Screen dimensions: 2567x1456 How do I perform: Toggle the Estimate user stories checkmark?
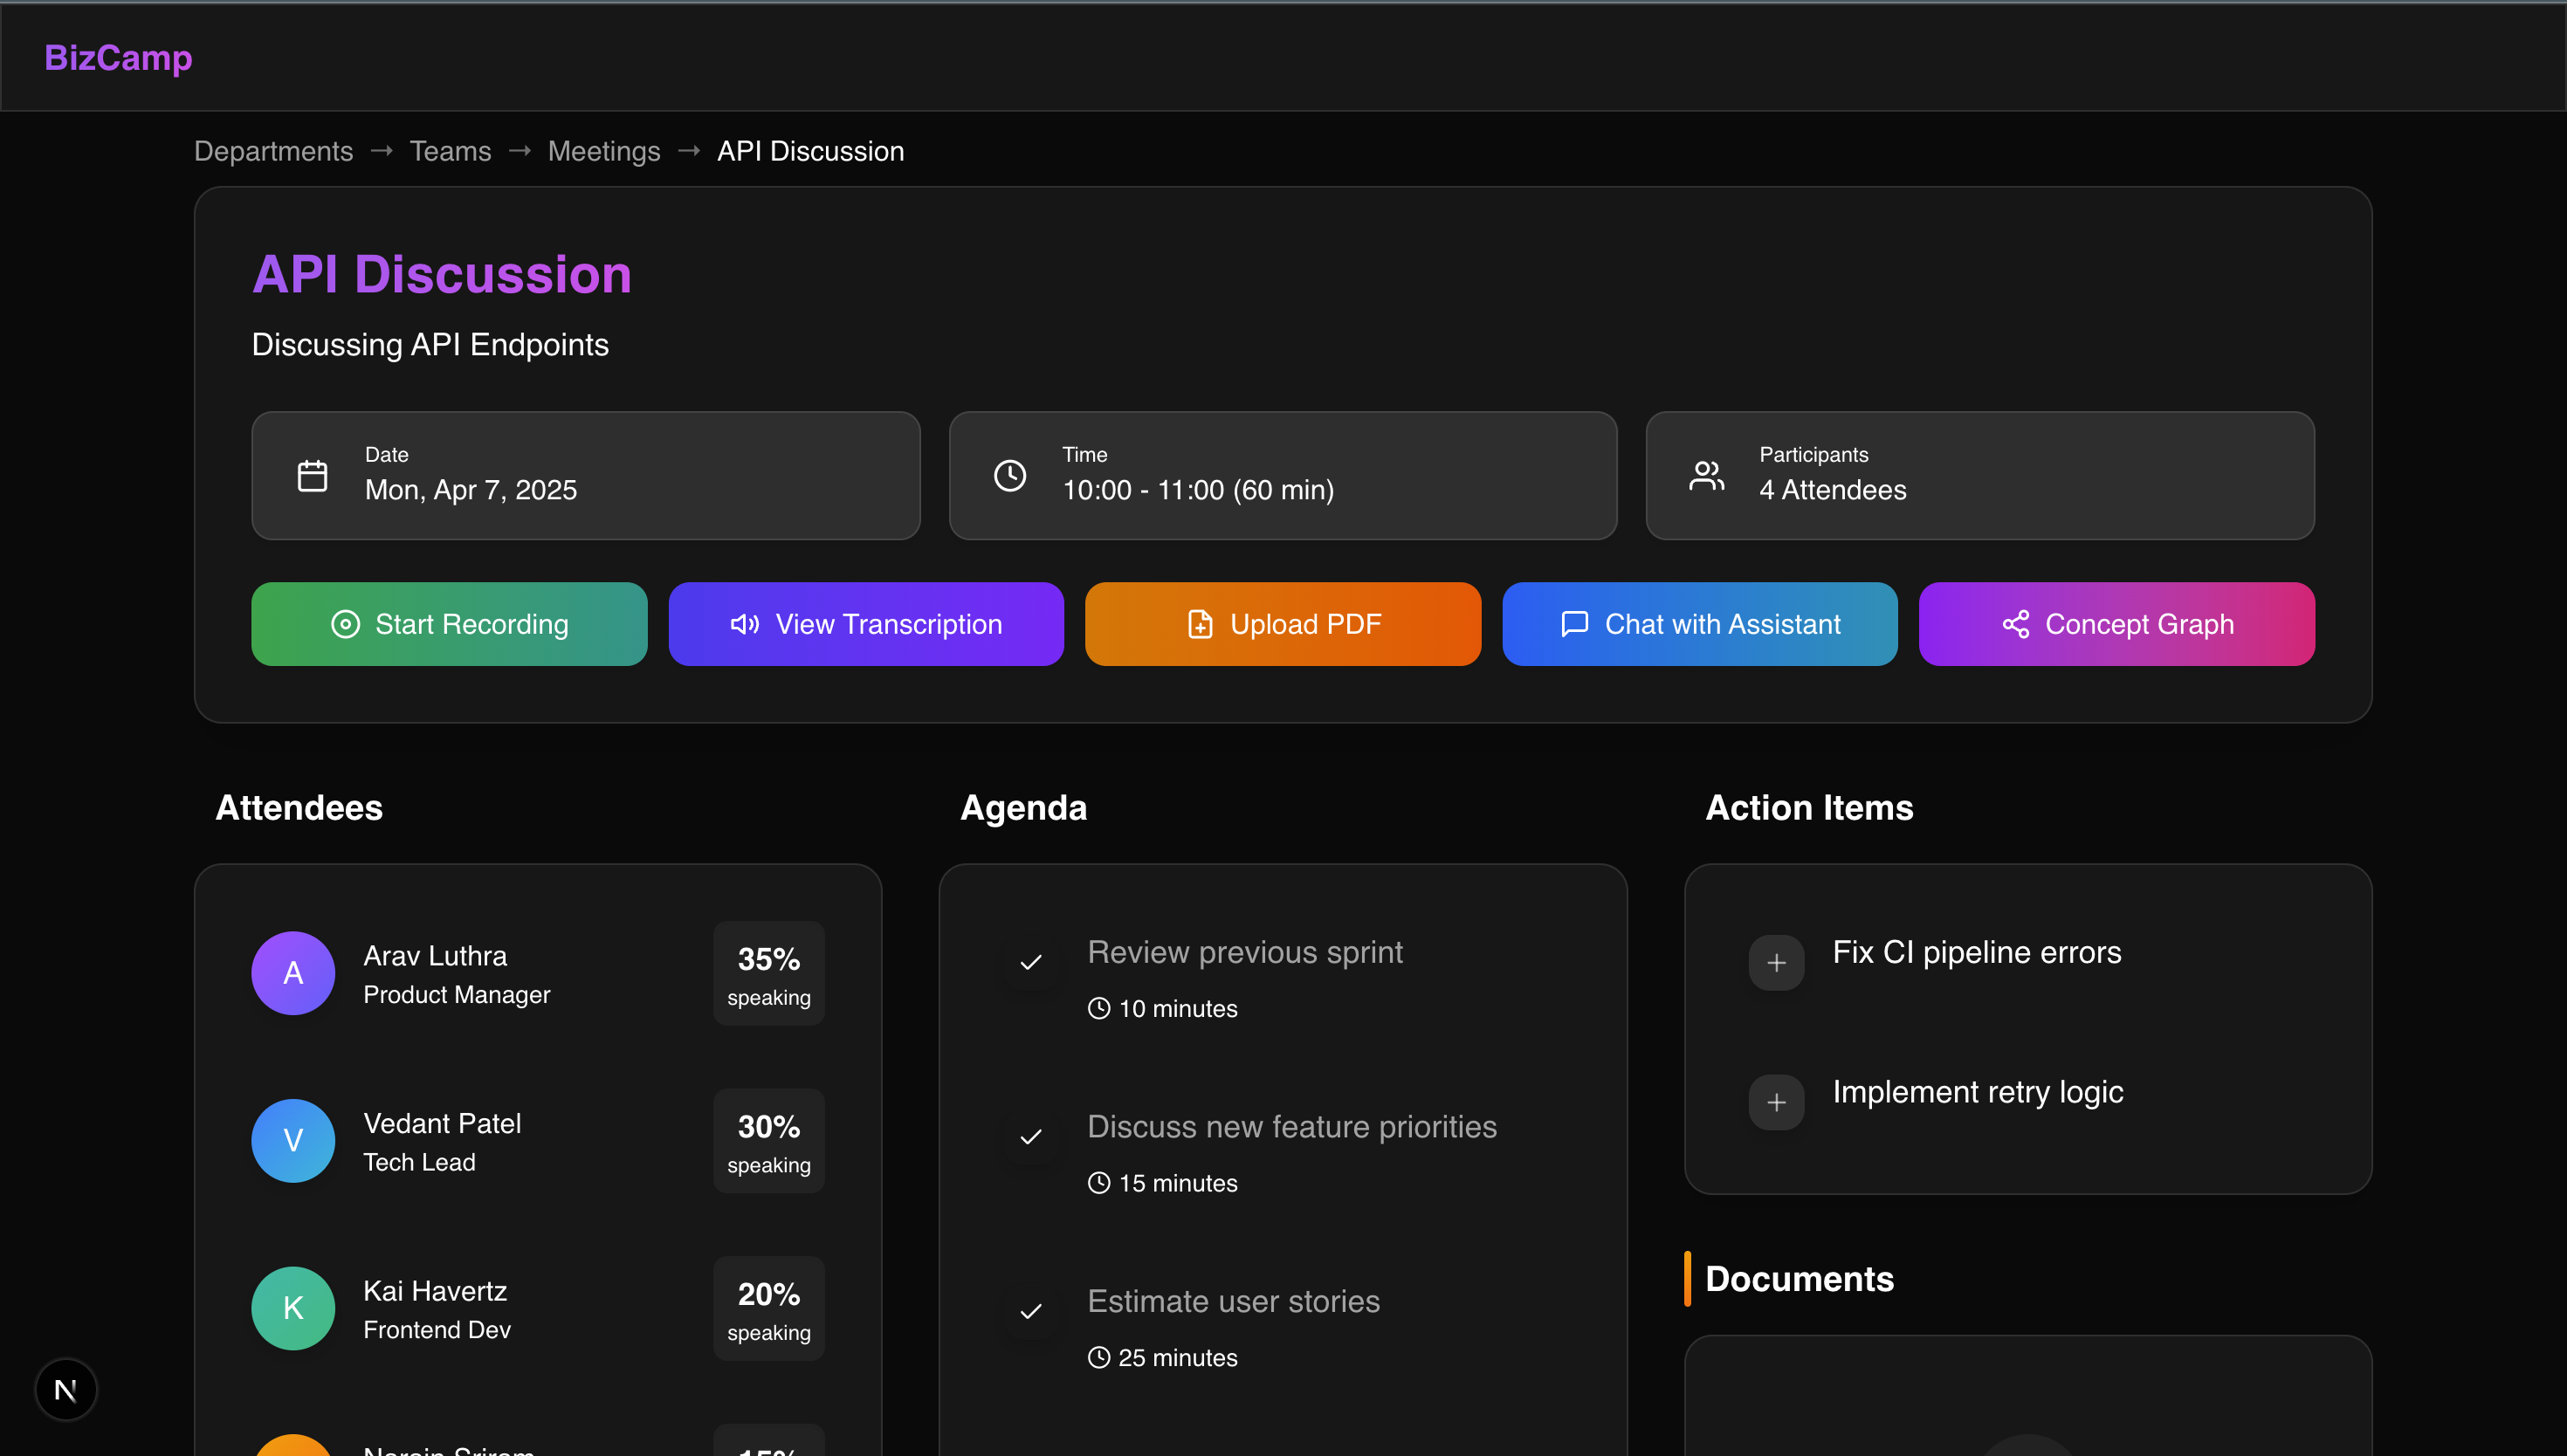(1031, 1311)
